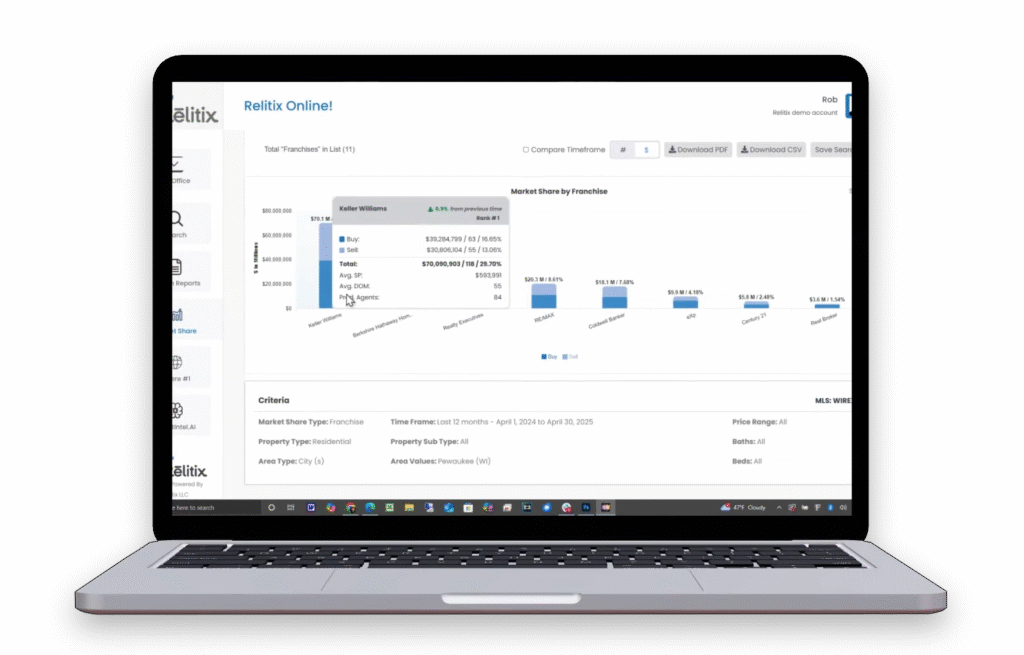Click the Relitix demo account text
The width and height of the screenshot is (1024, 655).
805,113
